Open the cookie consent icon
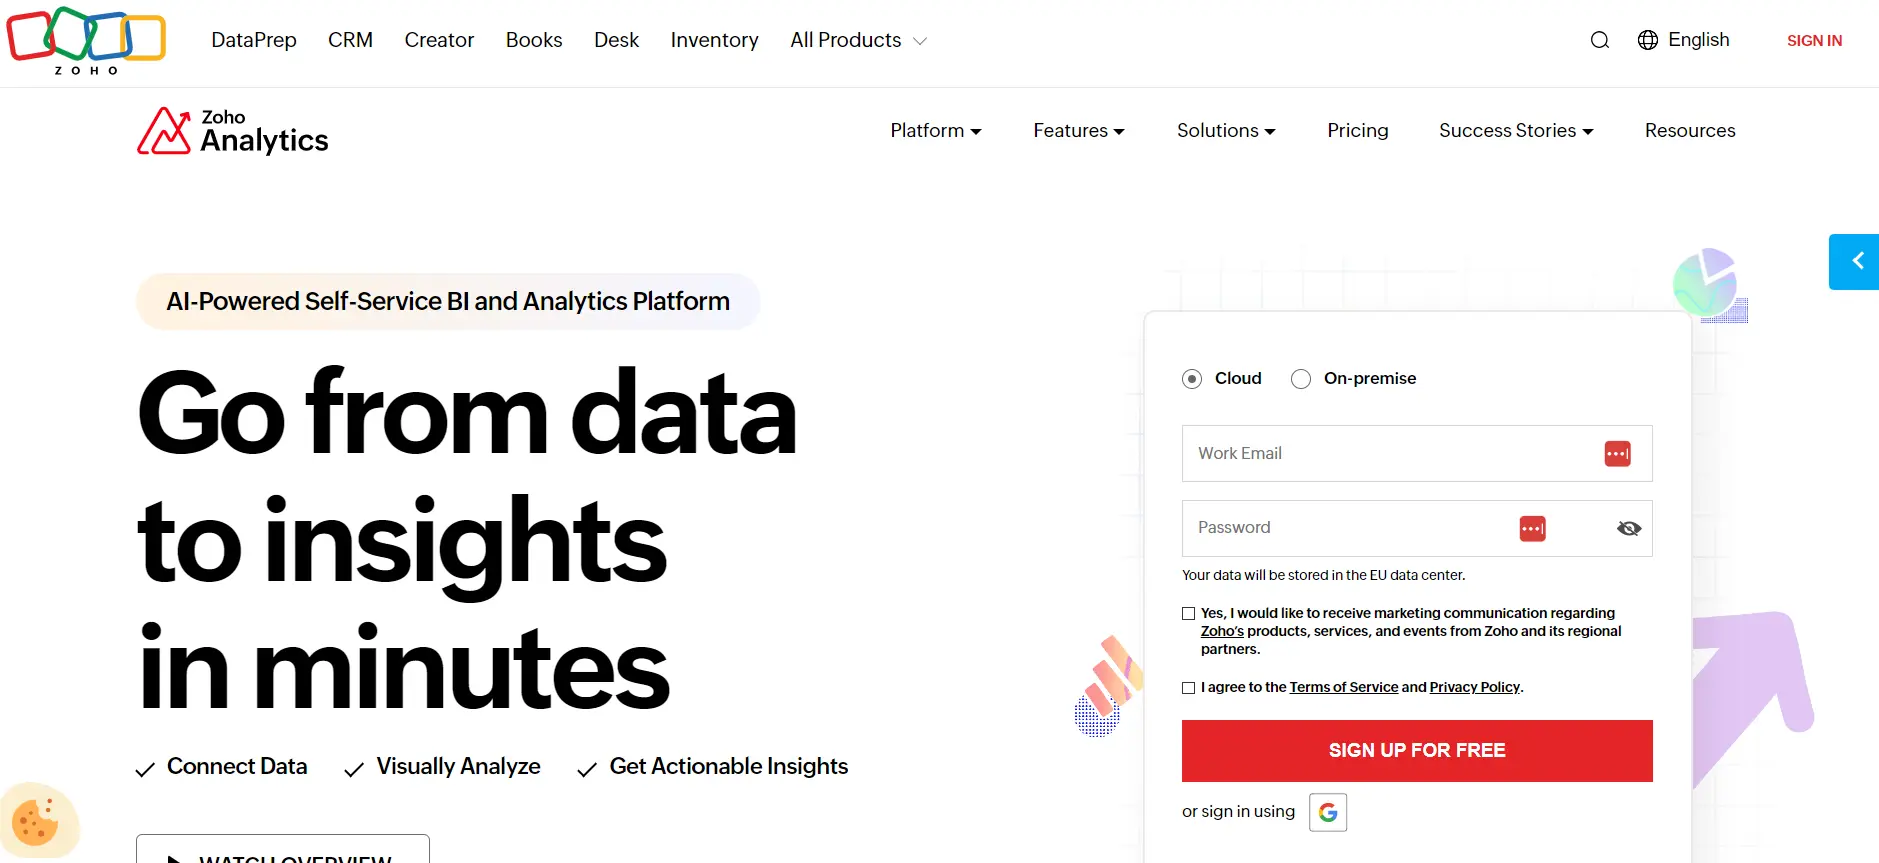This screenshot has height=863, width=1879. pyautogui.click(x=39, y=821)
